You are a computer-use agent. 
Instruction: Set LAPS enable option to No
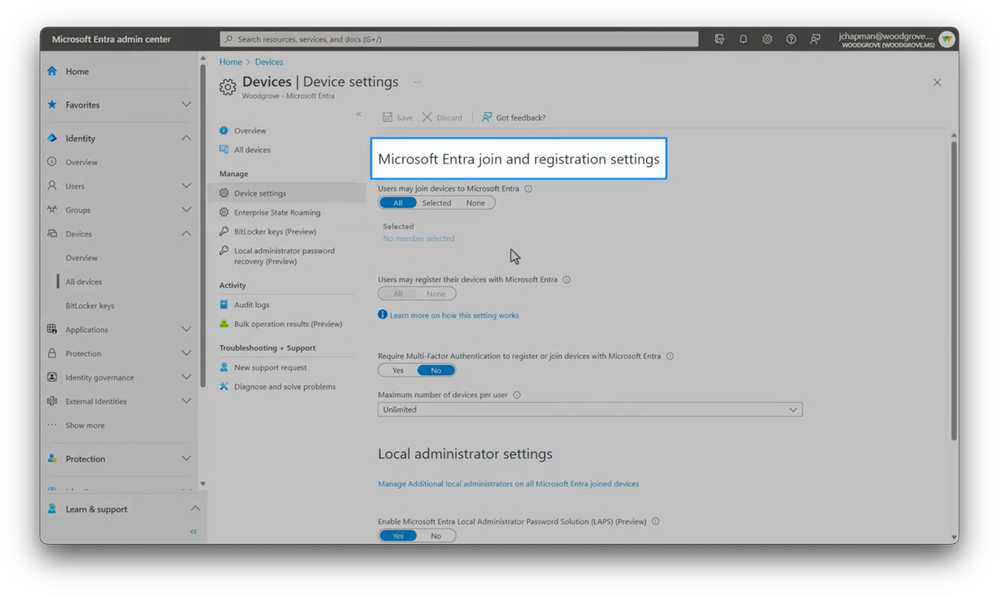(436, 536)
